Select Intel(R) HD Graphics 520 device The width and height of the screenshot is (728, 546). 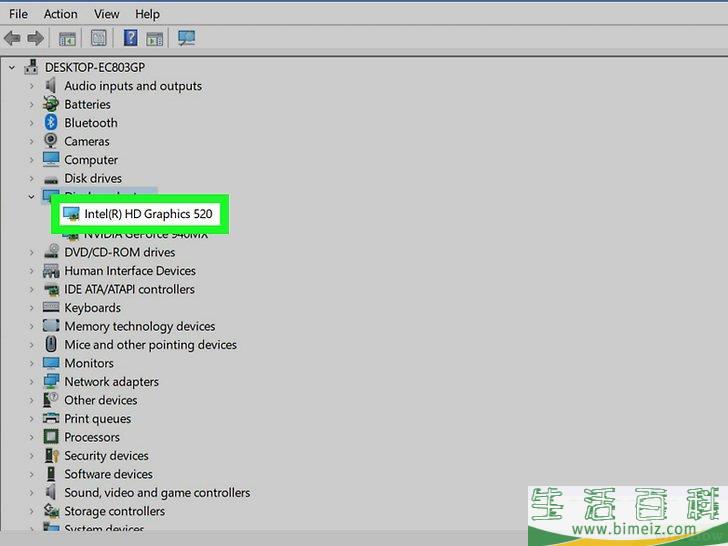[148, 214]
